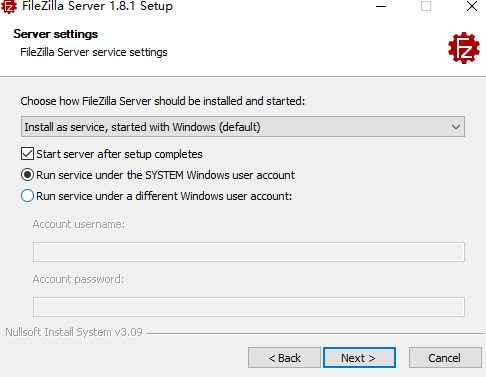Click the dropdown chevron arrow

click(x=456, y=127)
